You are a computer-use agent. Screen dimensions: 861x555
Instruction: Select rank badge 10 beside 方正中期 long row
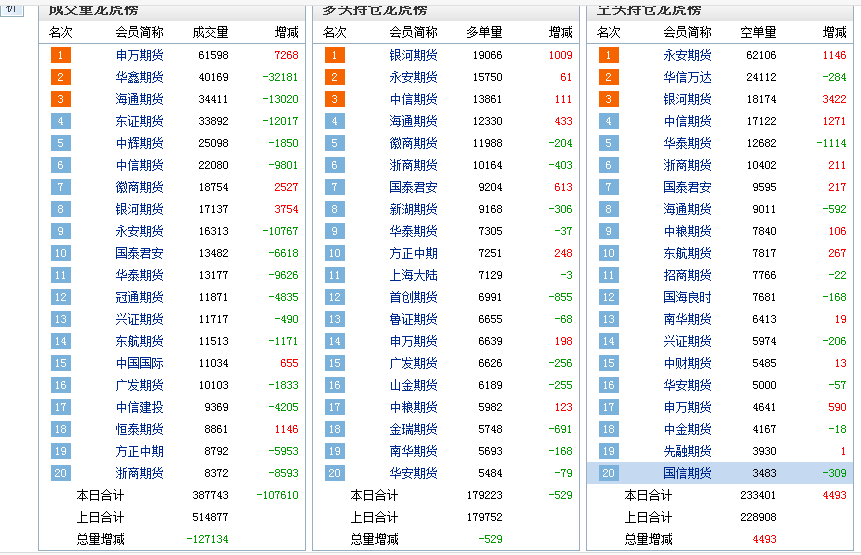(x=334, y=253)
